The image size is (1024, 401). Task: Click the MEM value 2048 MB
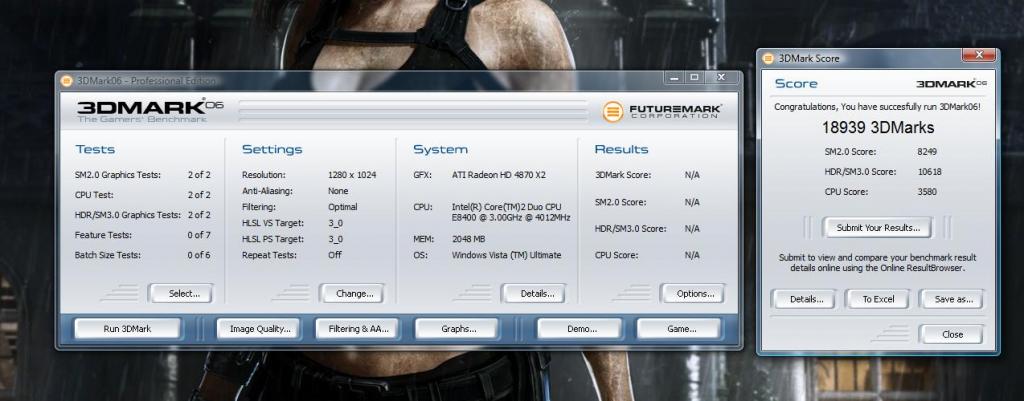tap(471, 239)
